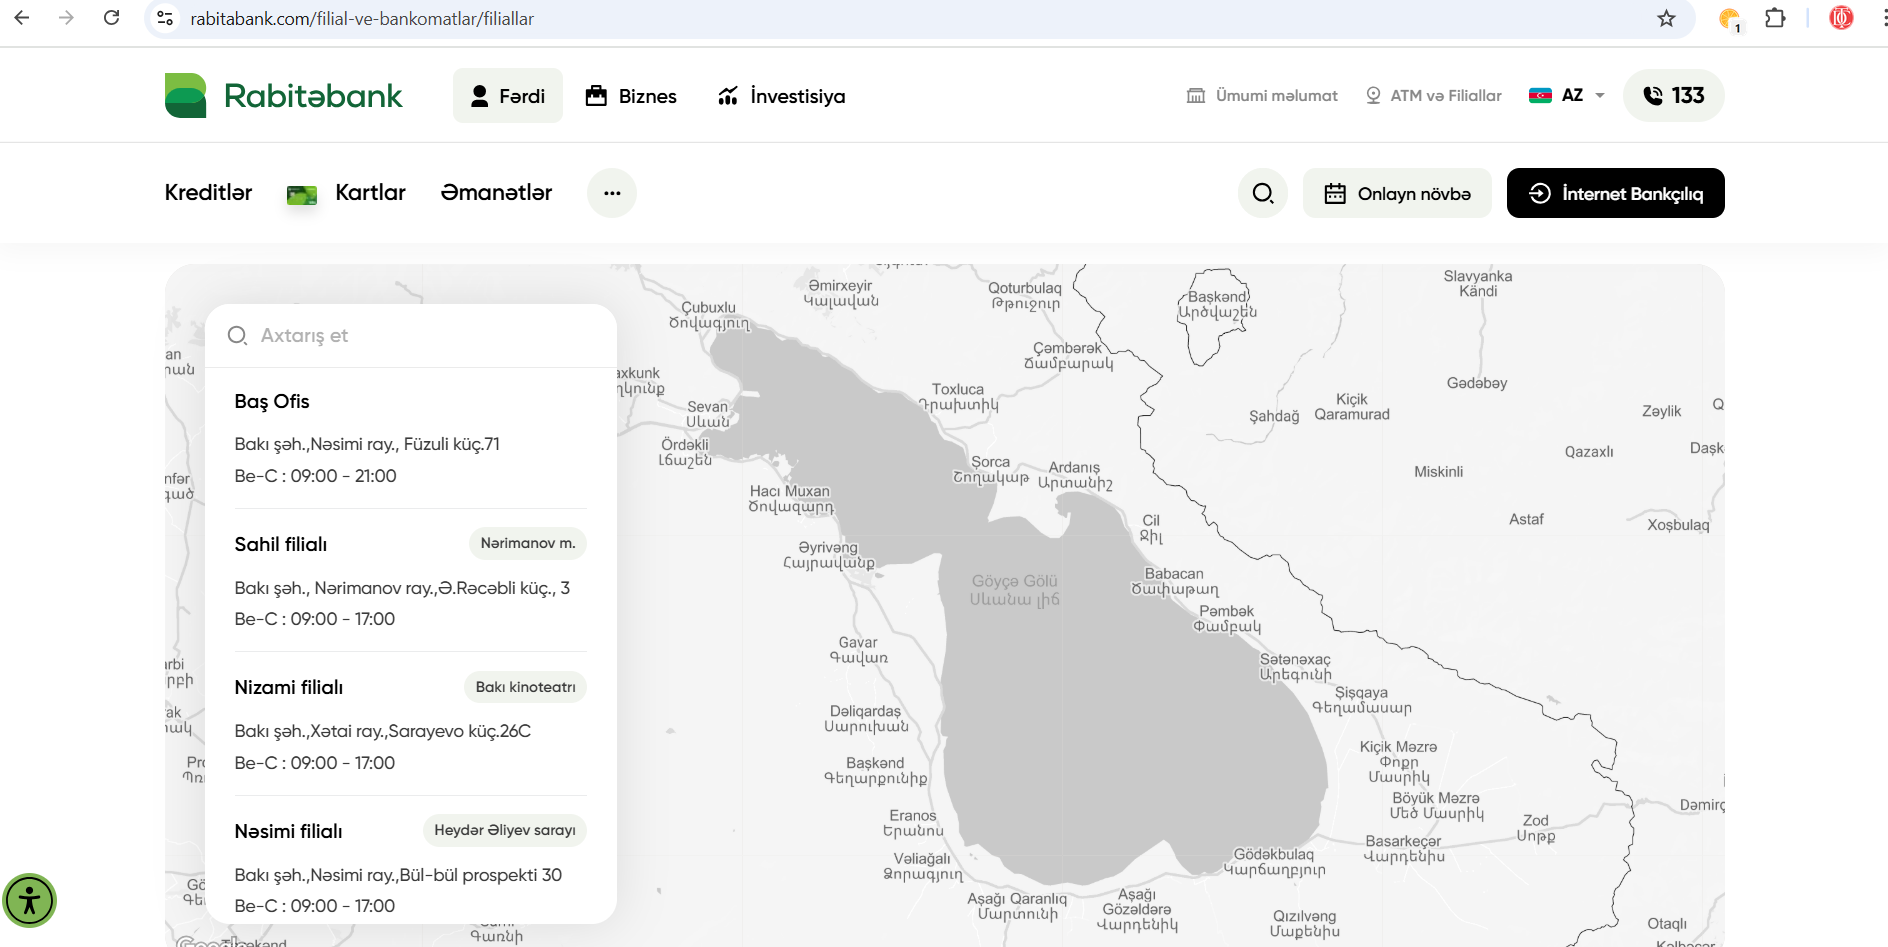Switch to the Biznes tab
1888x947 pixels.
(631, 96)
